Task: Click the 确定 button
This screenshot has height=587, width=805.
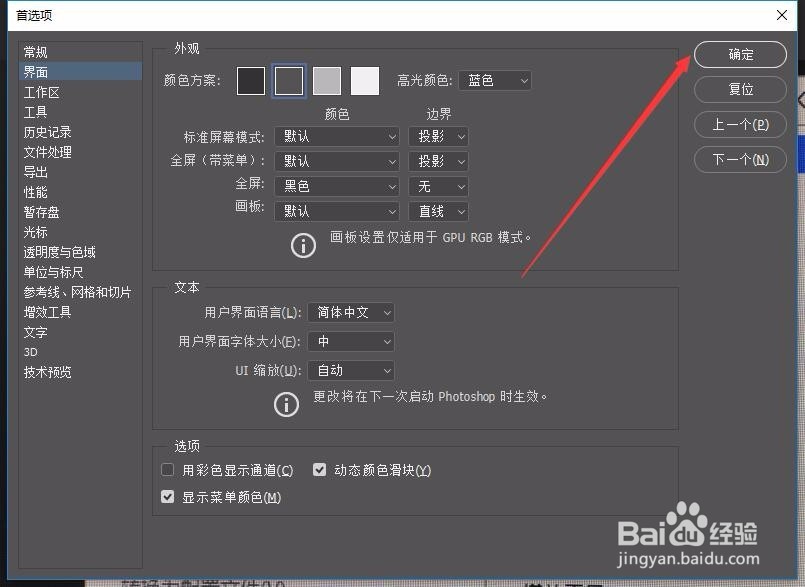Action: [740, 55]
